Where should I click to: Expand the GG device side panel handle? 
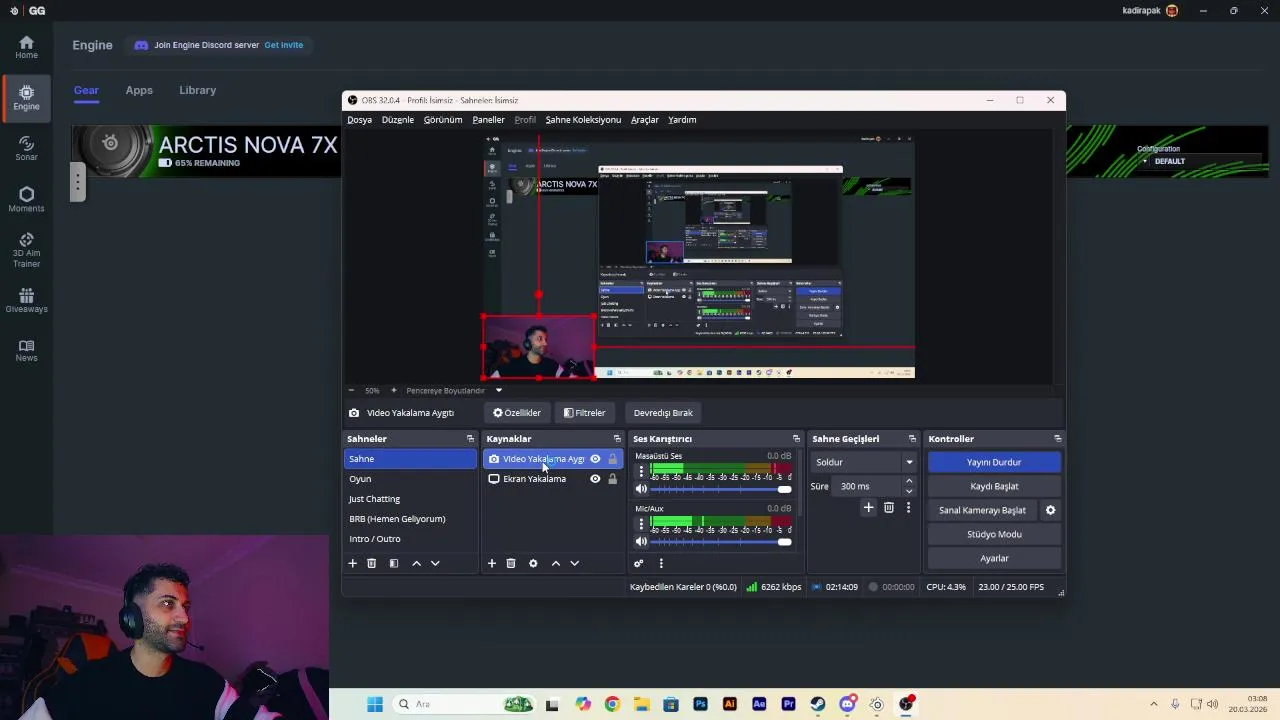[x=77, y=181]
